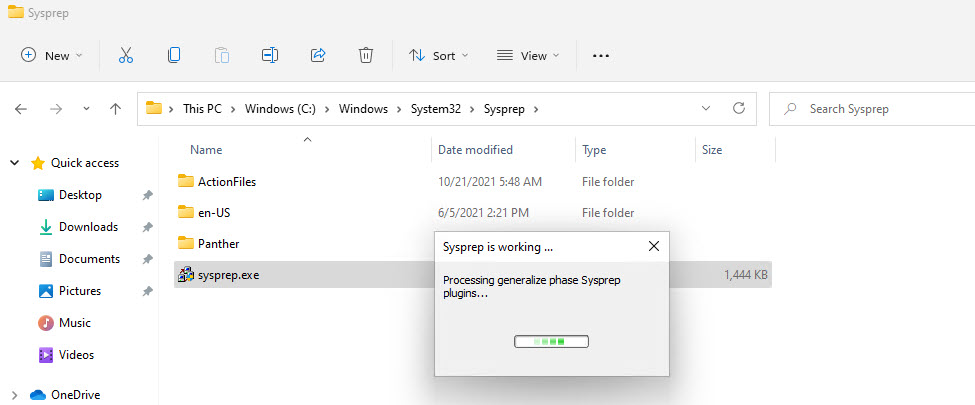Expand address bar history dropdown
This screenshot has width=975, height=405.
[706, 108]
